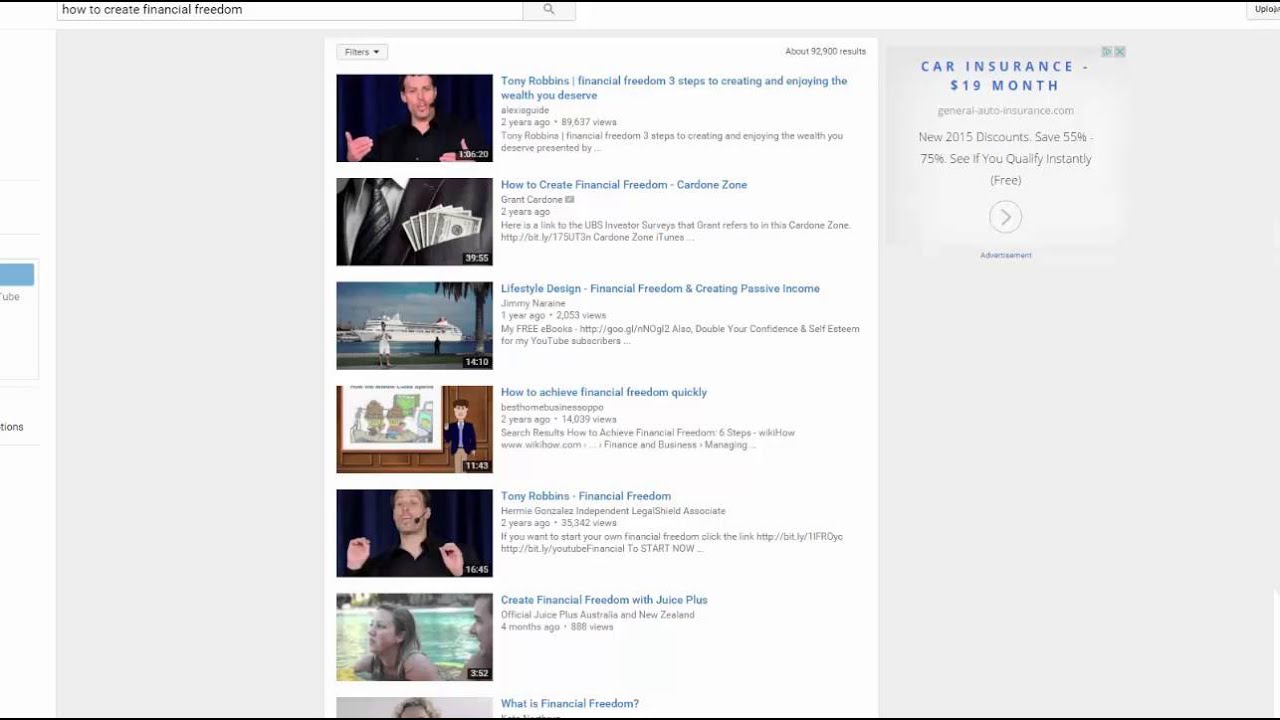Open the AdChoices info icon

pyautogui.click(x=1107, y=52)
